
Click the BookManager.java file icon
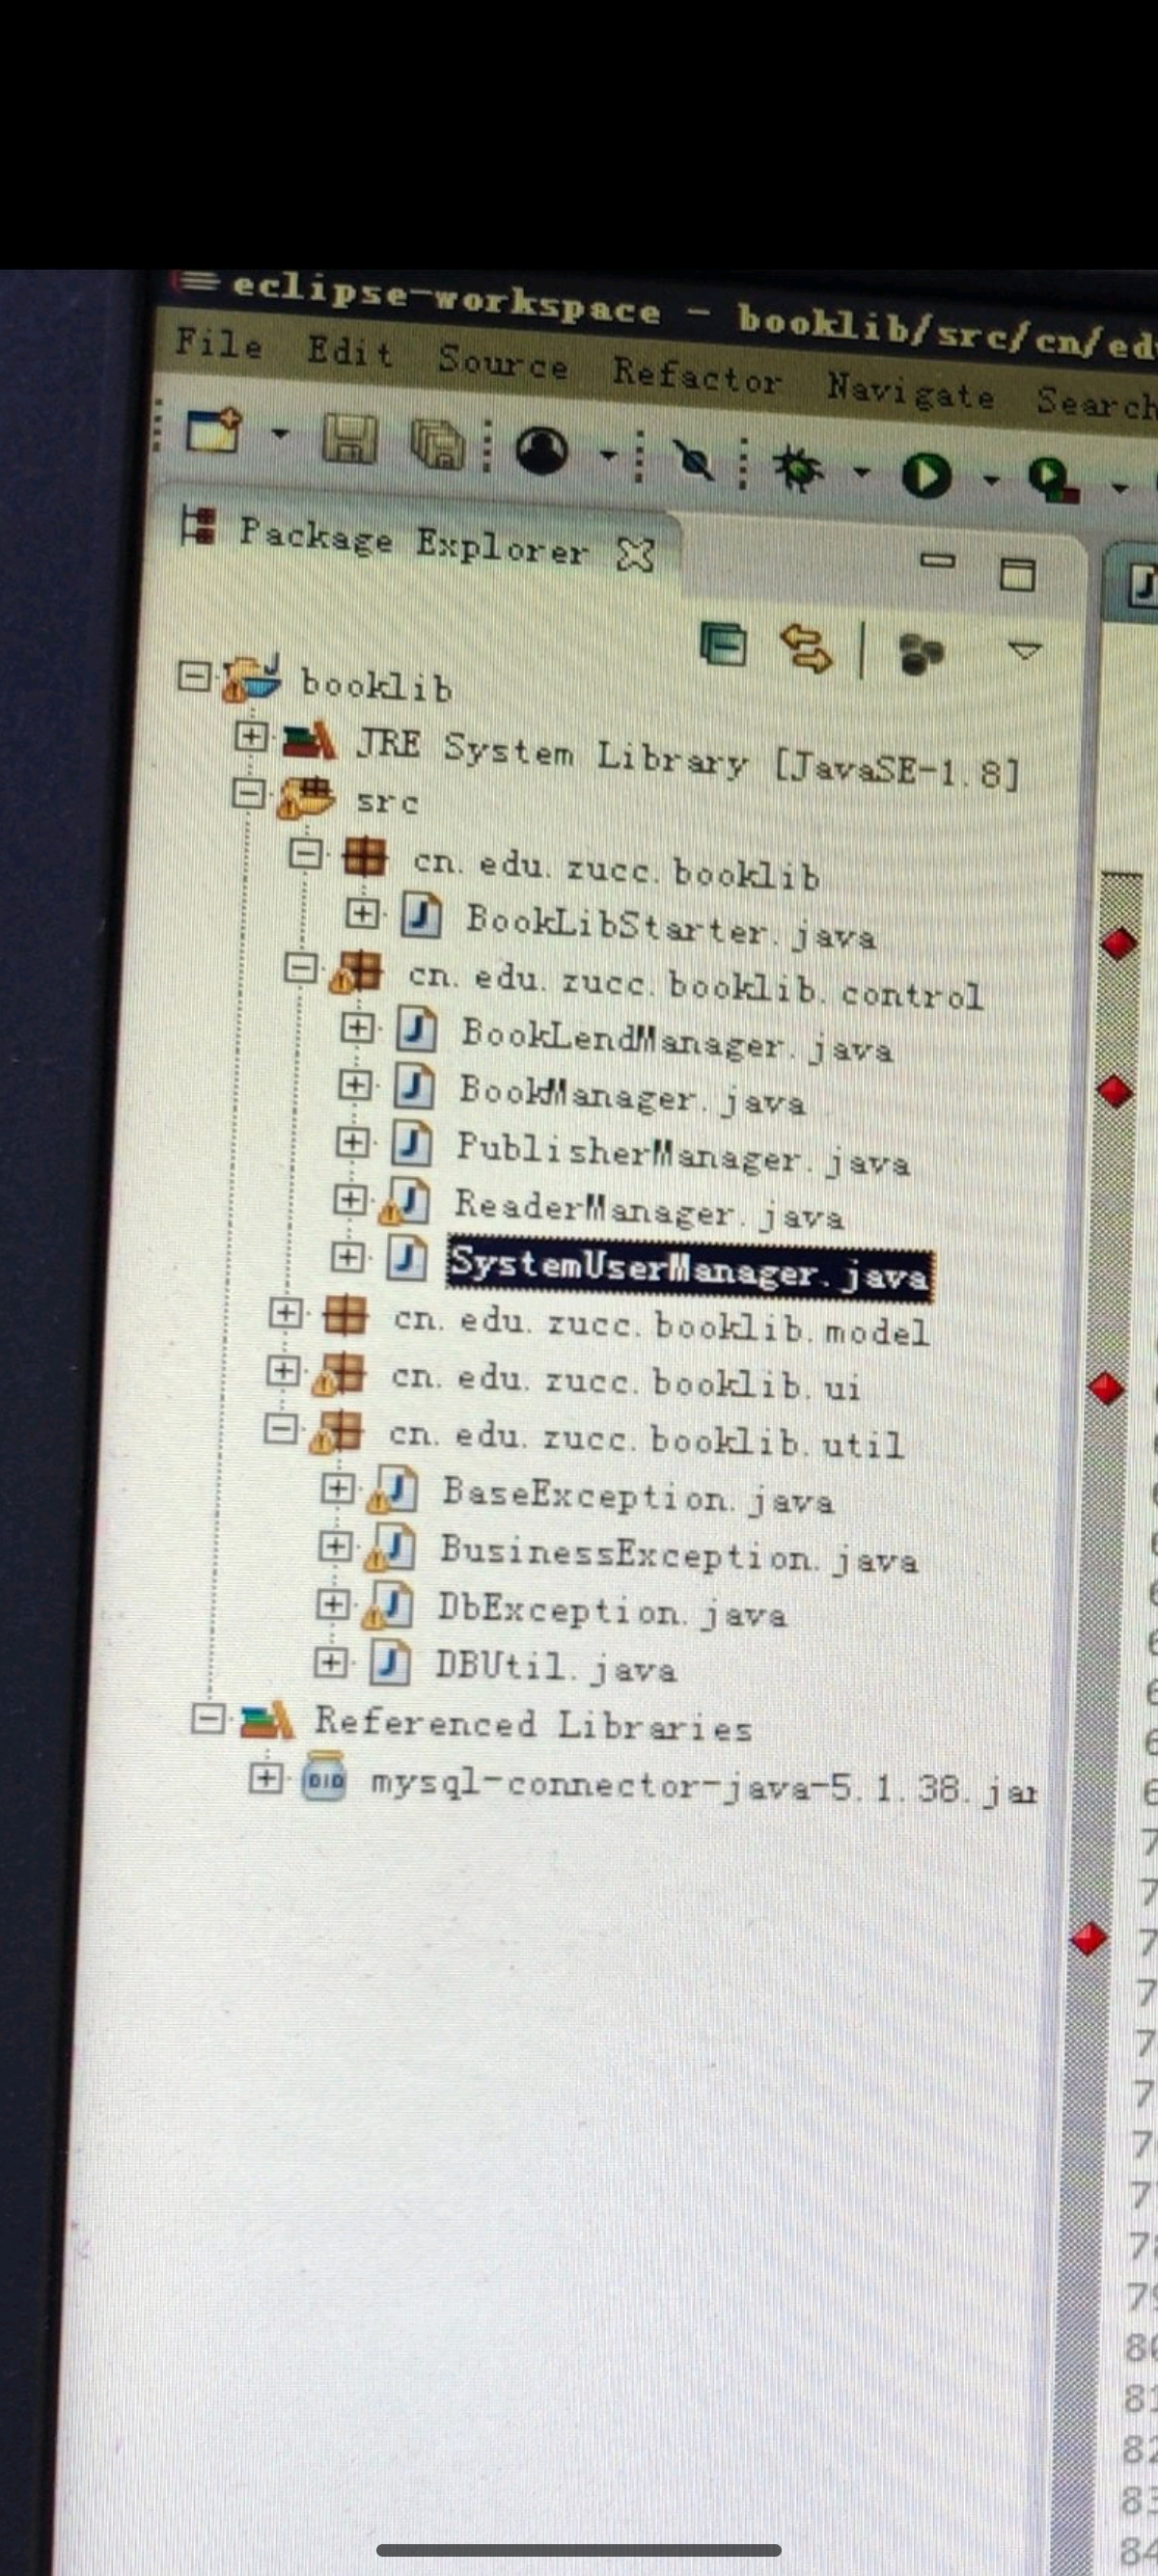[x=414, y=1087]
